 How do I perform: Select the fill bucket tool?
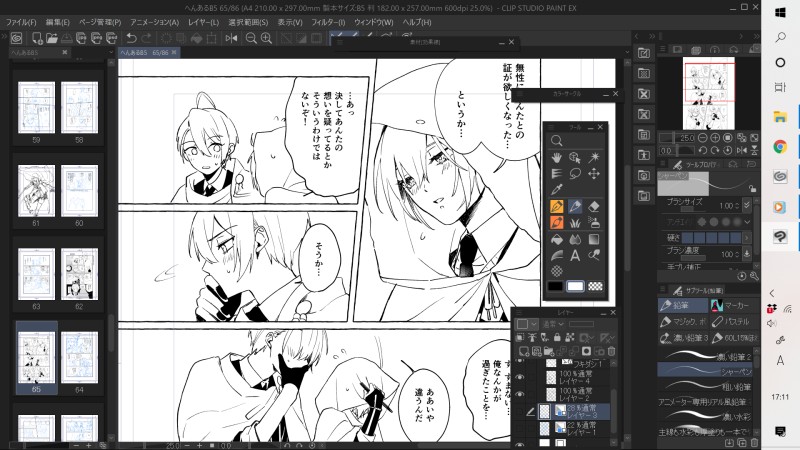557,239
